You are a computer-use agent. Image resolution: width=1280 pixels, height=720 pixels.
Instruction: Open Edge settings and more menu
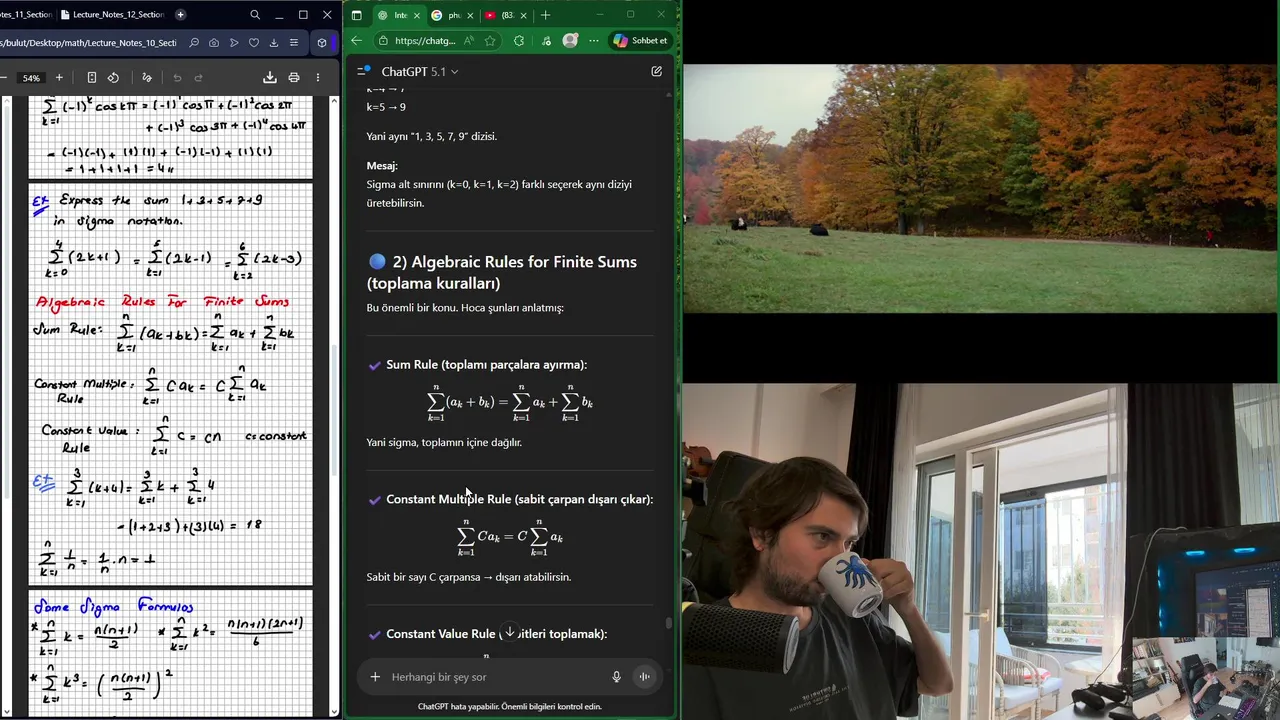[x=593, y=41]
